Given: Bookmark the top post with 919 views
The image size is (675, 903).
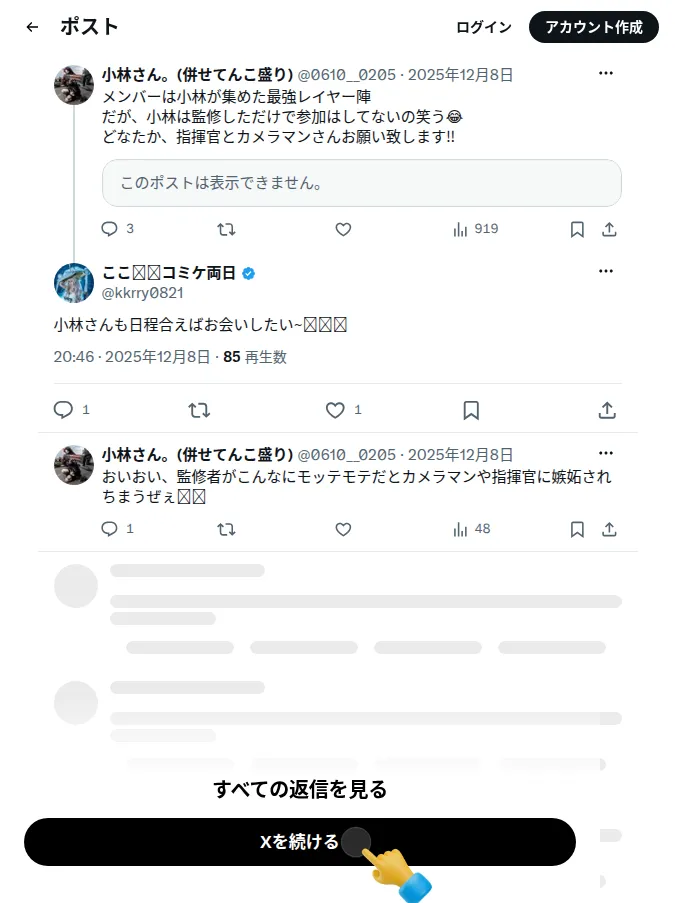Looking at the screenshot, I should 577,230.
